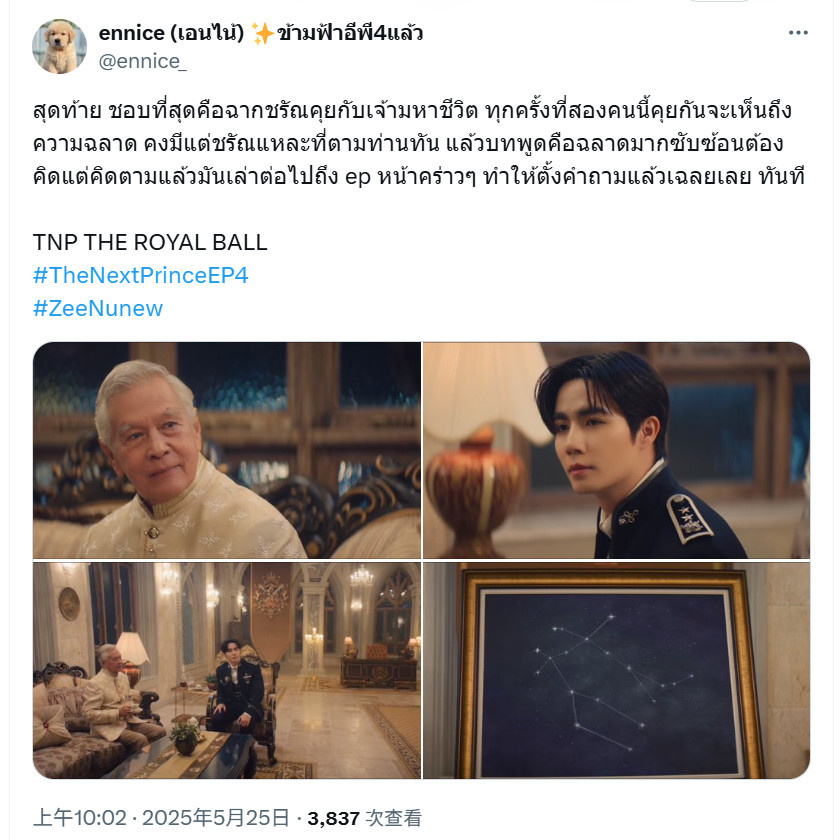Click the sparkle emoji in the display name

[262, 33]
